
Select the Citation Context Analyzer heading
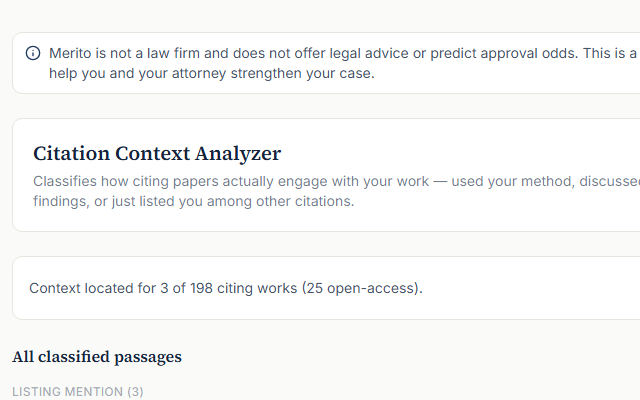pos(157,154)
